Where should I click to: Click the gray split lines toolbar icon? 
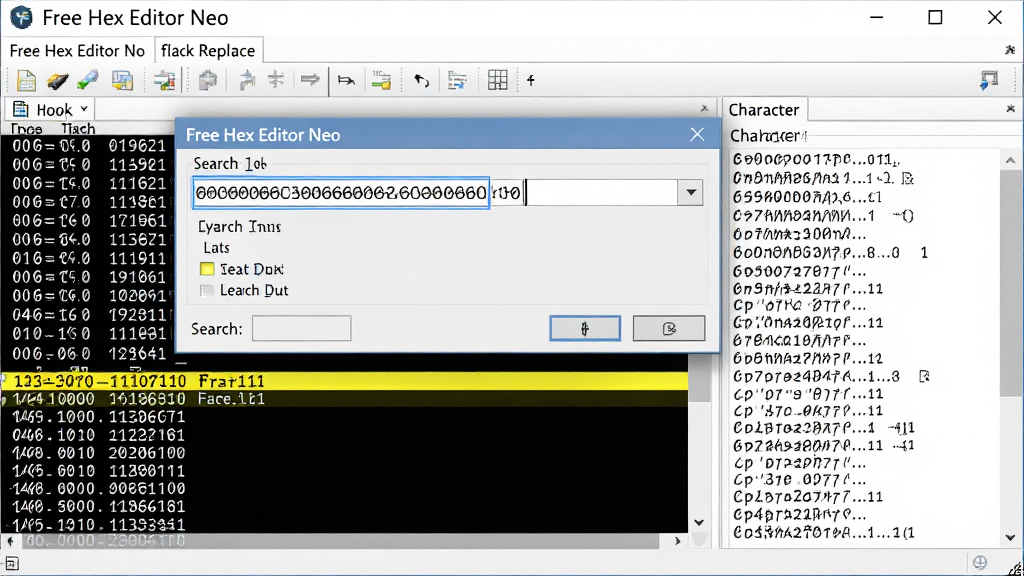tap(276, 80)
